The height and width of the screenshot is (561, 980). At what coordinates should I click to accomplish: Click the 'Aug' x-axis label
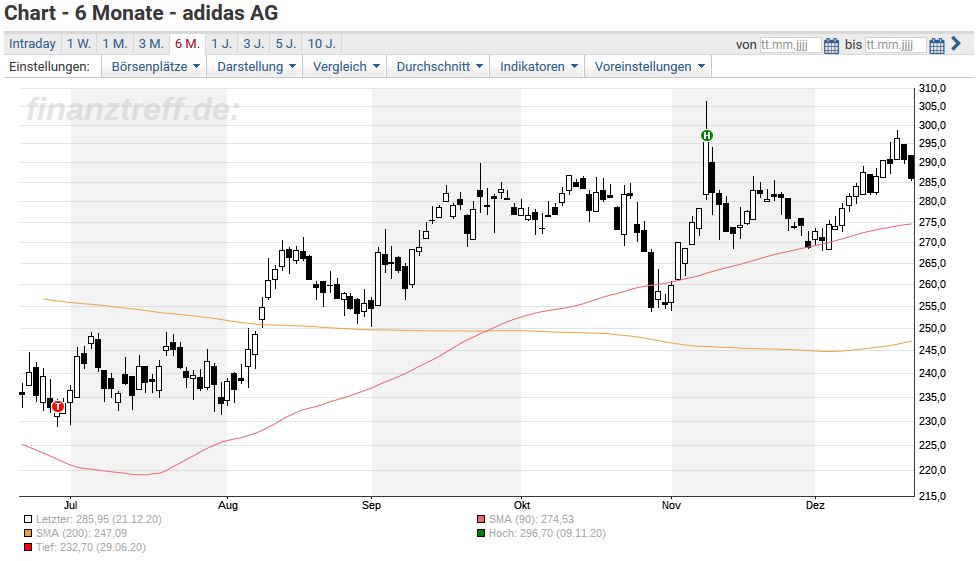(x=228, y=505)
